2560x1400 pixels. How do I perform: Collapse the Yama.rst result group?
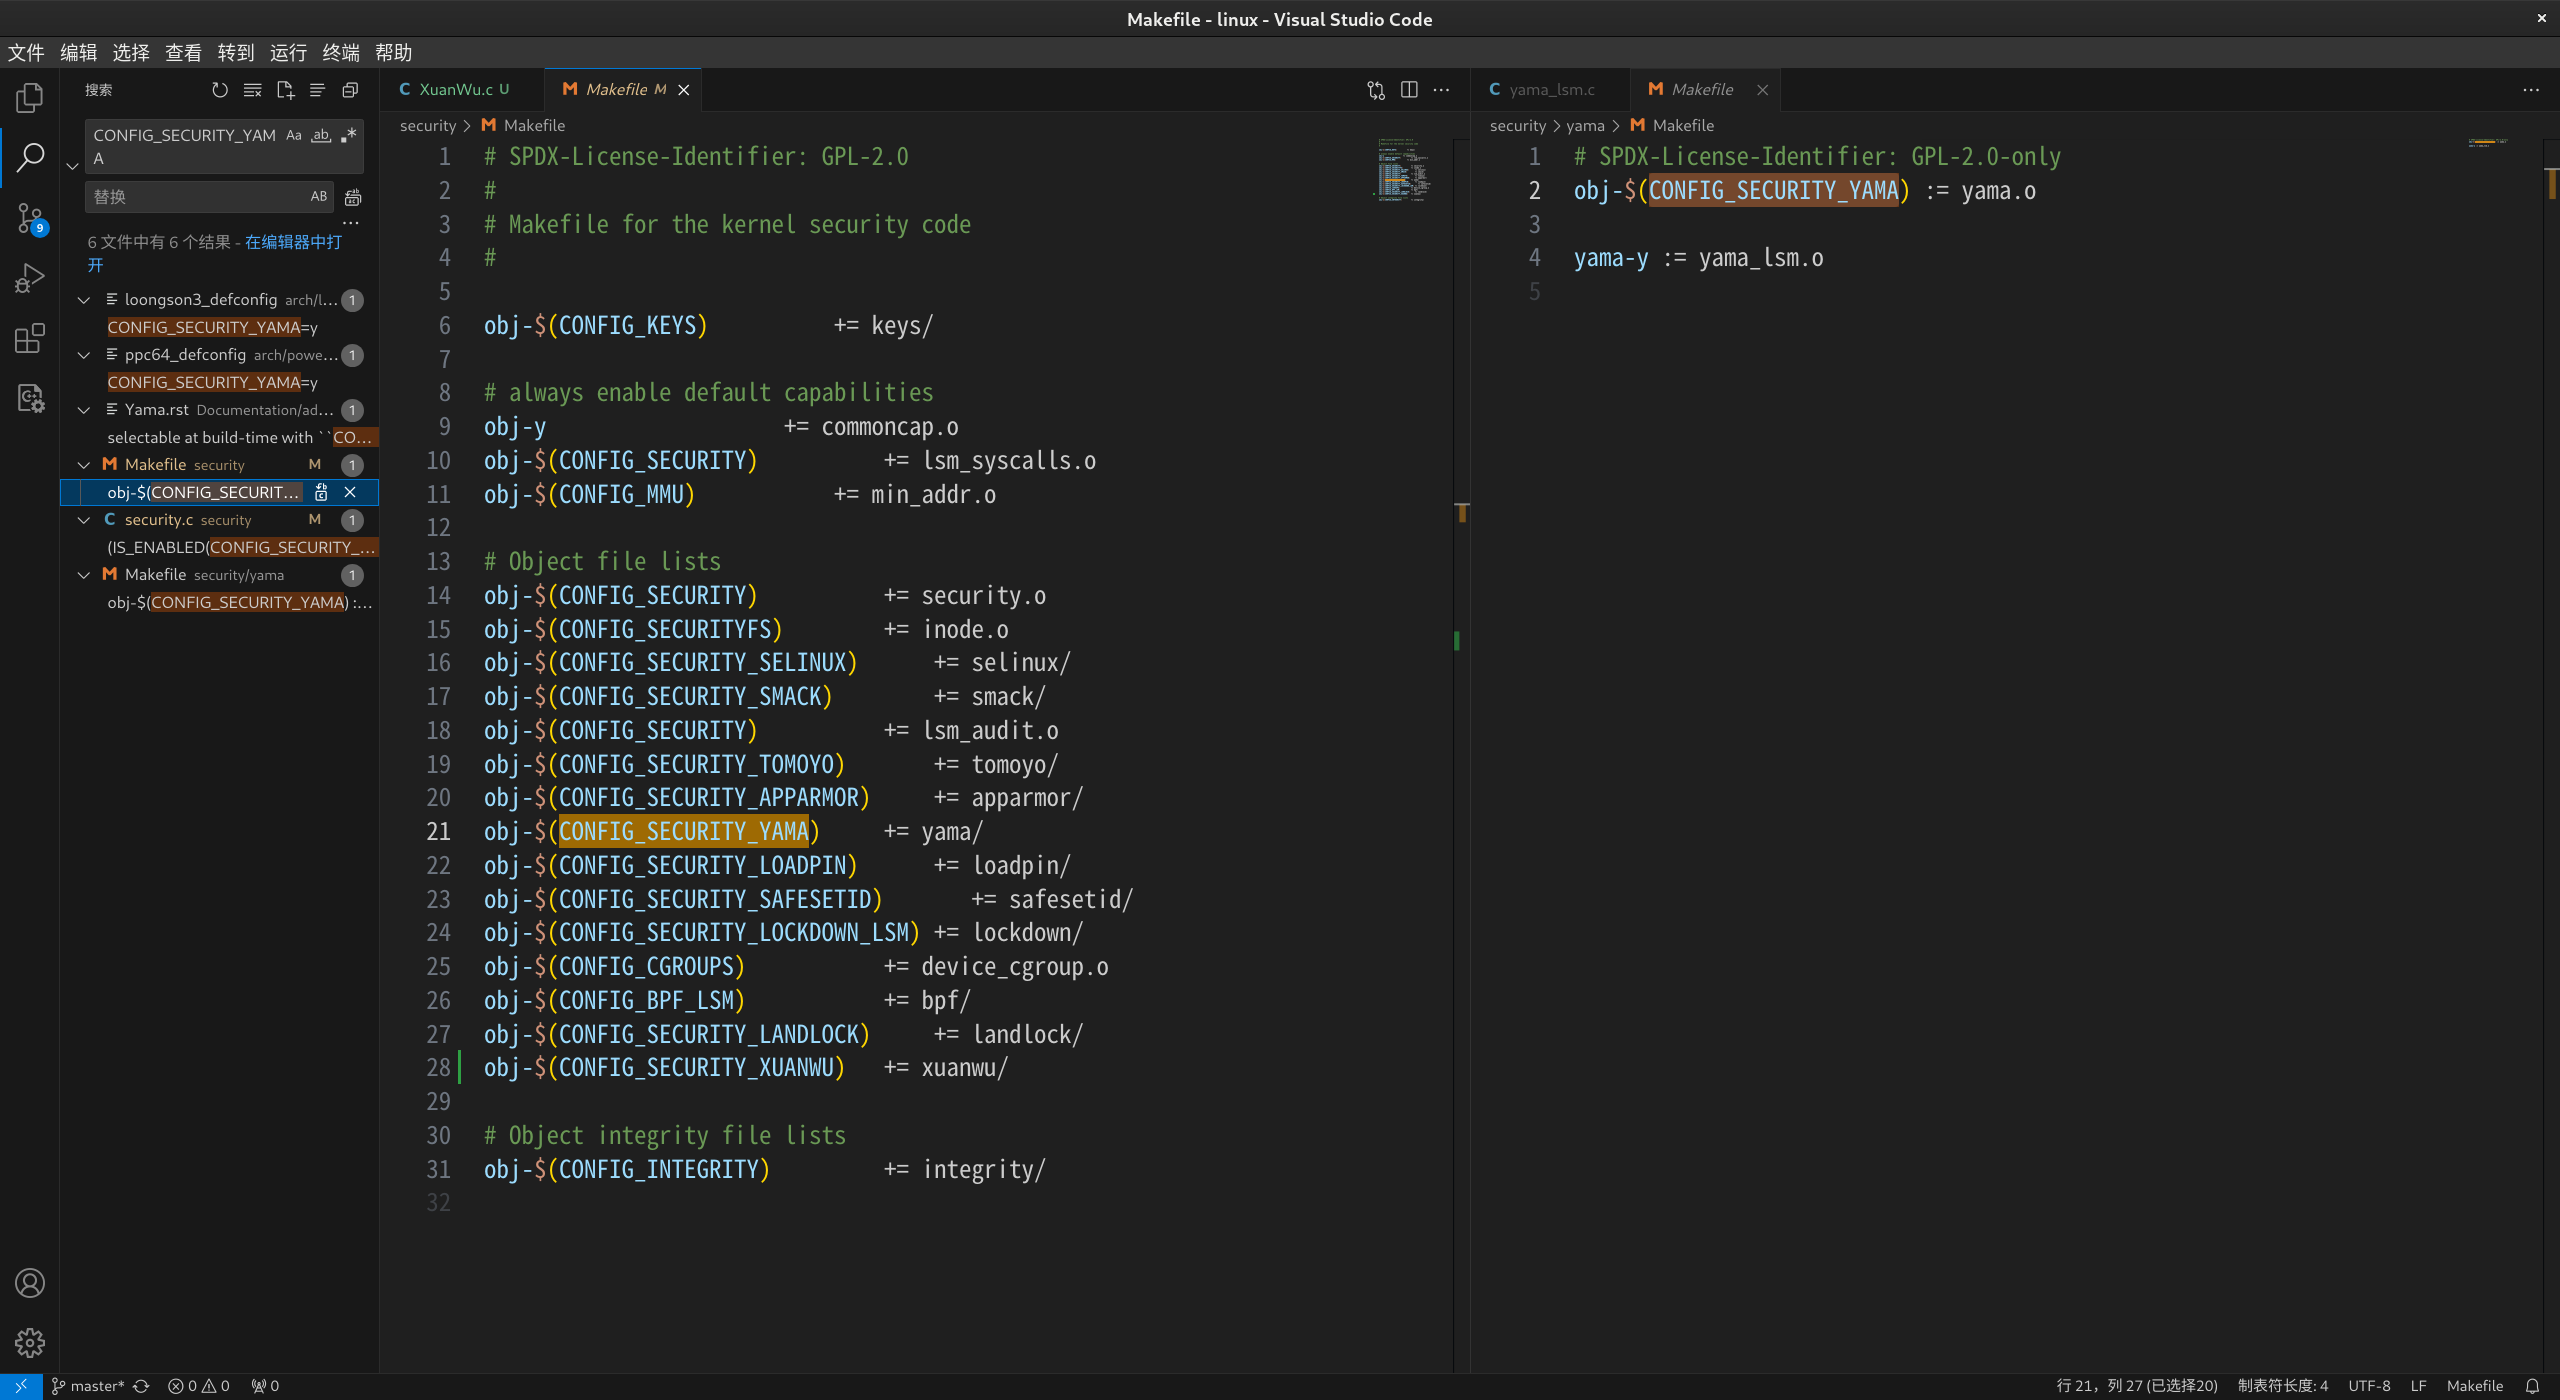(x=84, y=410)
